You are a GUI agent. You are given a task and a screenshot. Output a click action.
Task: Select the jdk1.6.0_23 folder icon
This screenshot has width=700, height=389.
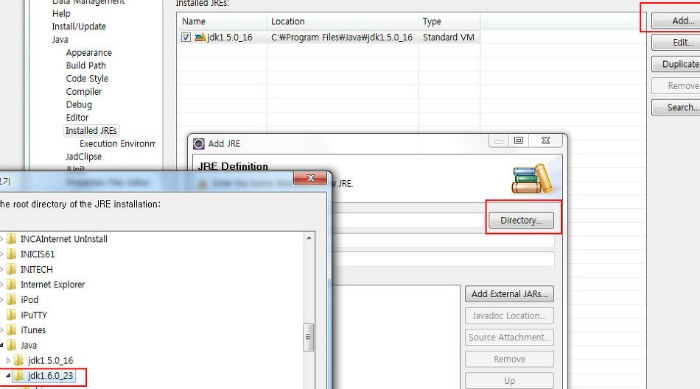[x=19, y=376]
